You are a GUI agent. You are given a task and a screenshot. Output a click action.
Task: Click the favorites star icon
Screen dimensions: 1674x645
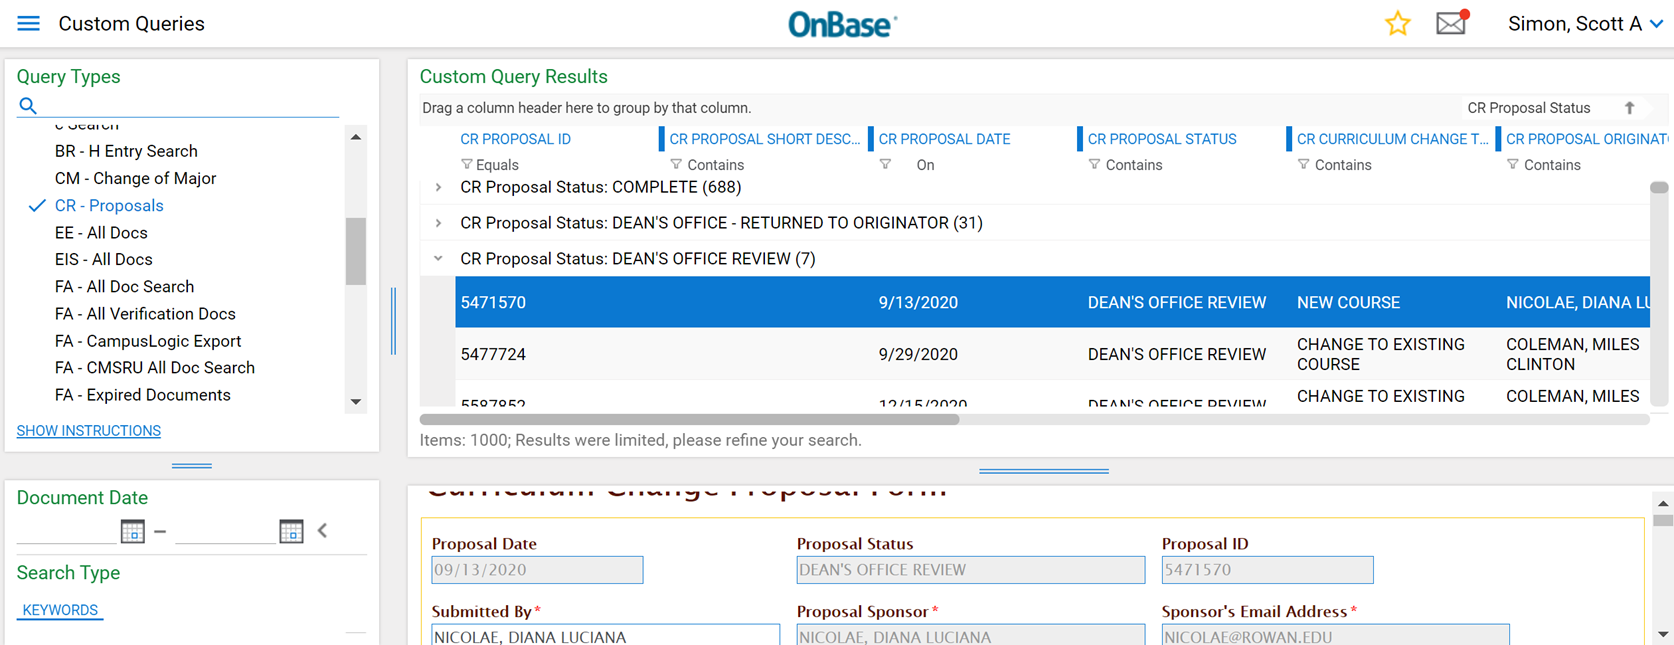coord(1397,23)
